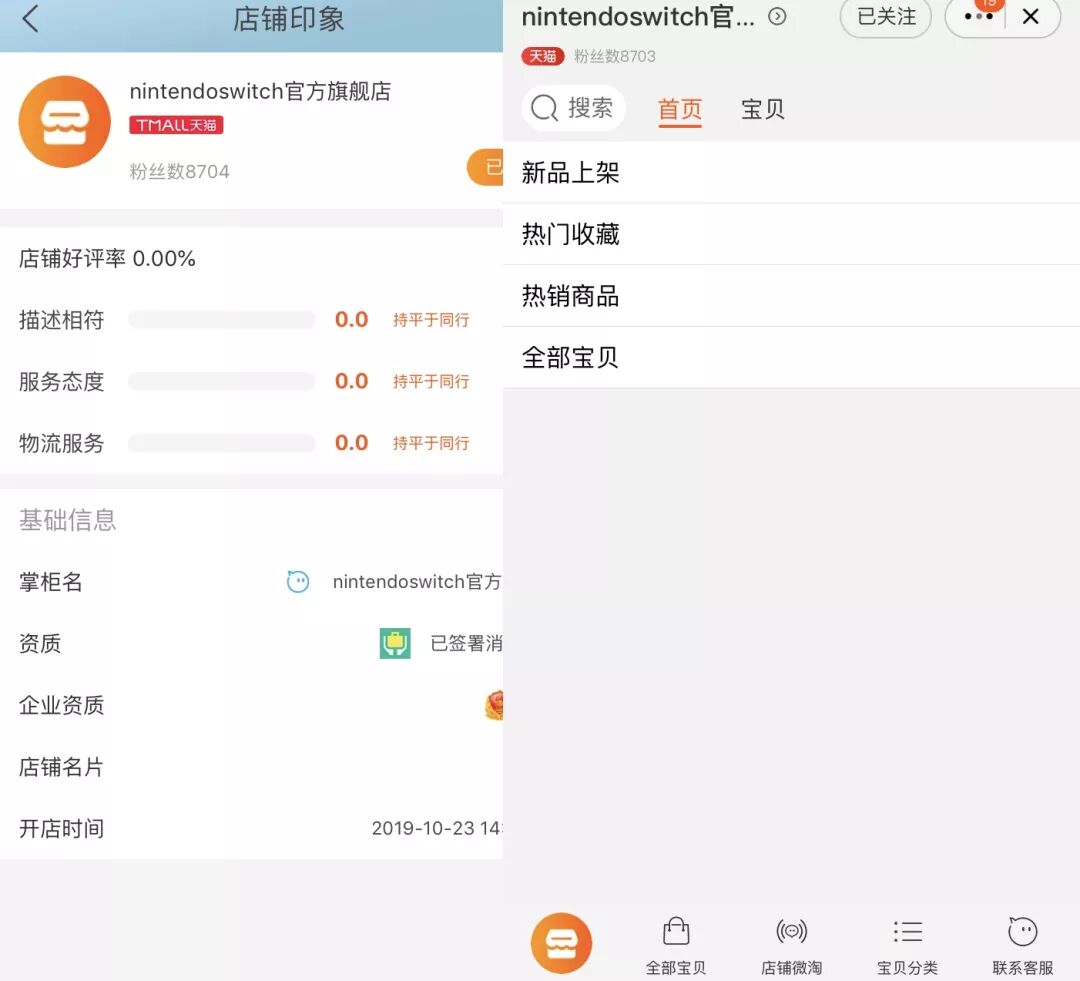The image size is (1080, 981).
Task: Close the shop mini-program with X
Action: 1030,17
